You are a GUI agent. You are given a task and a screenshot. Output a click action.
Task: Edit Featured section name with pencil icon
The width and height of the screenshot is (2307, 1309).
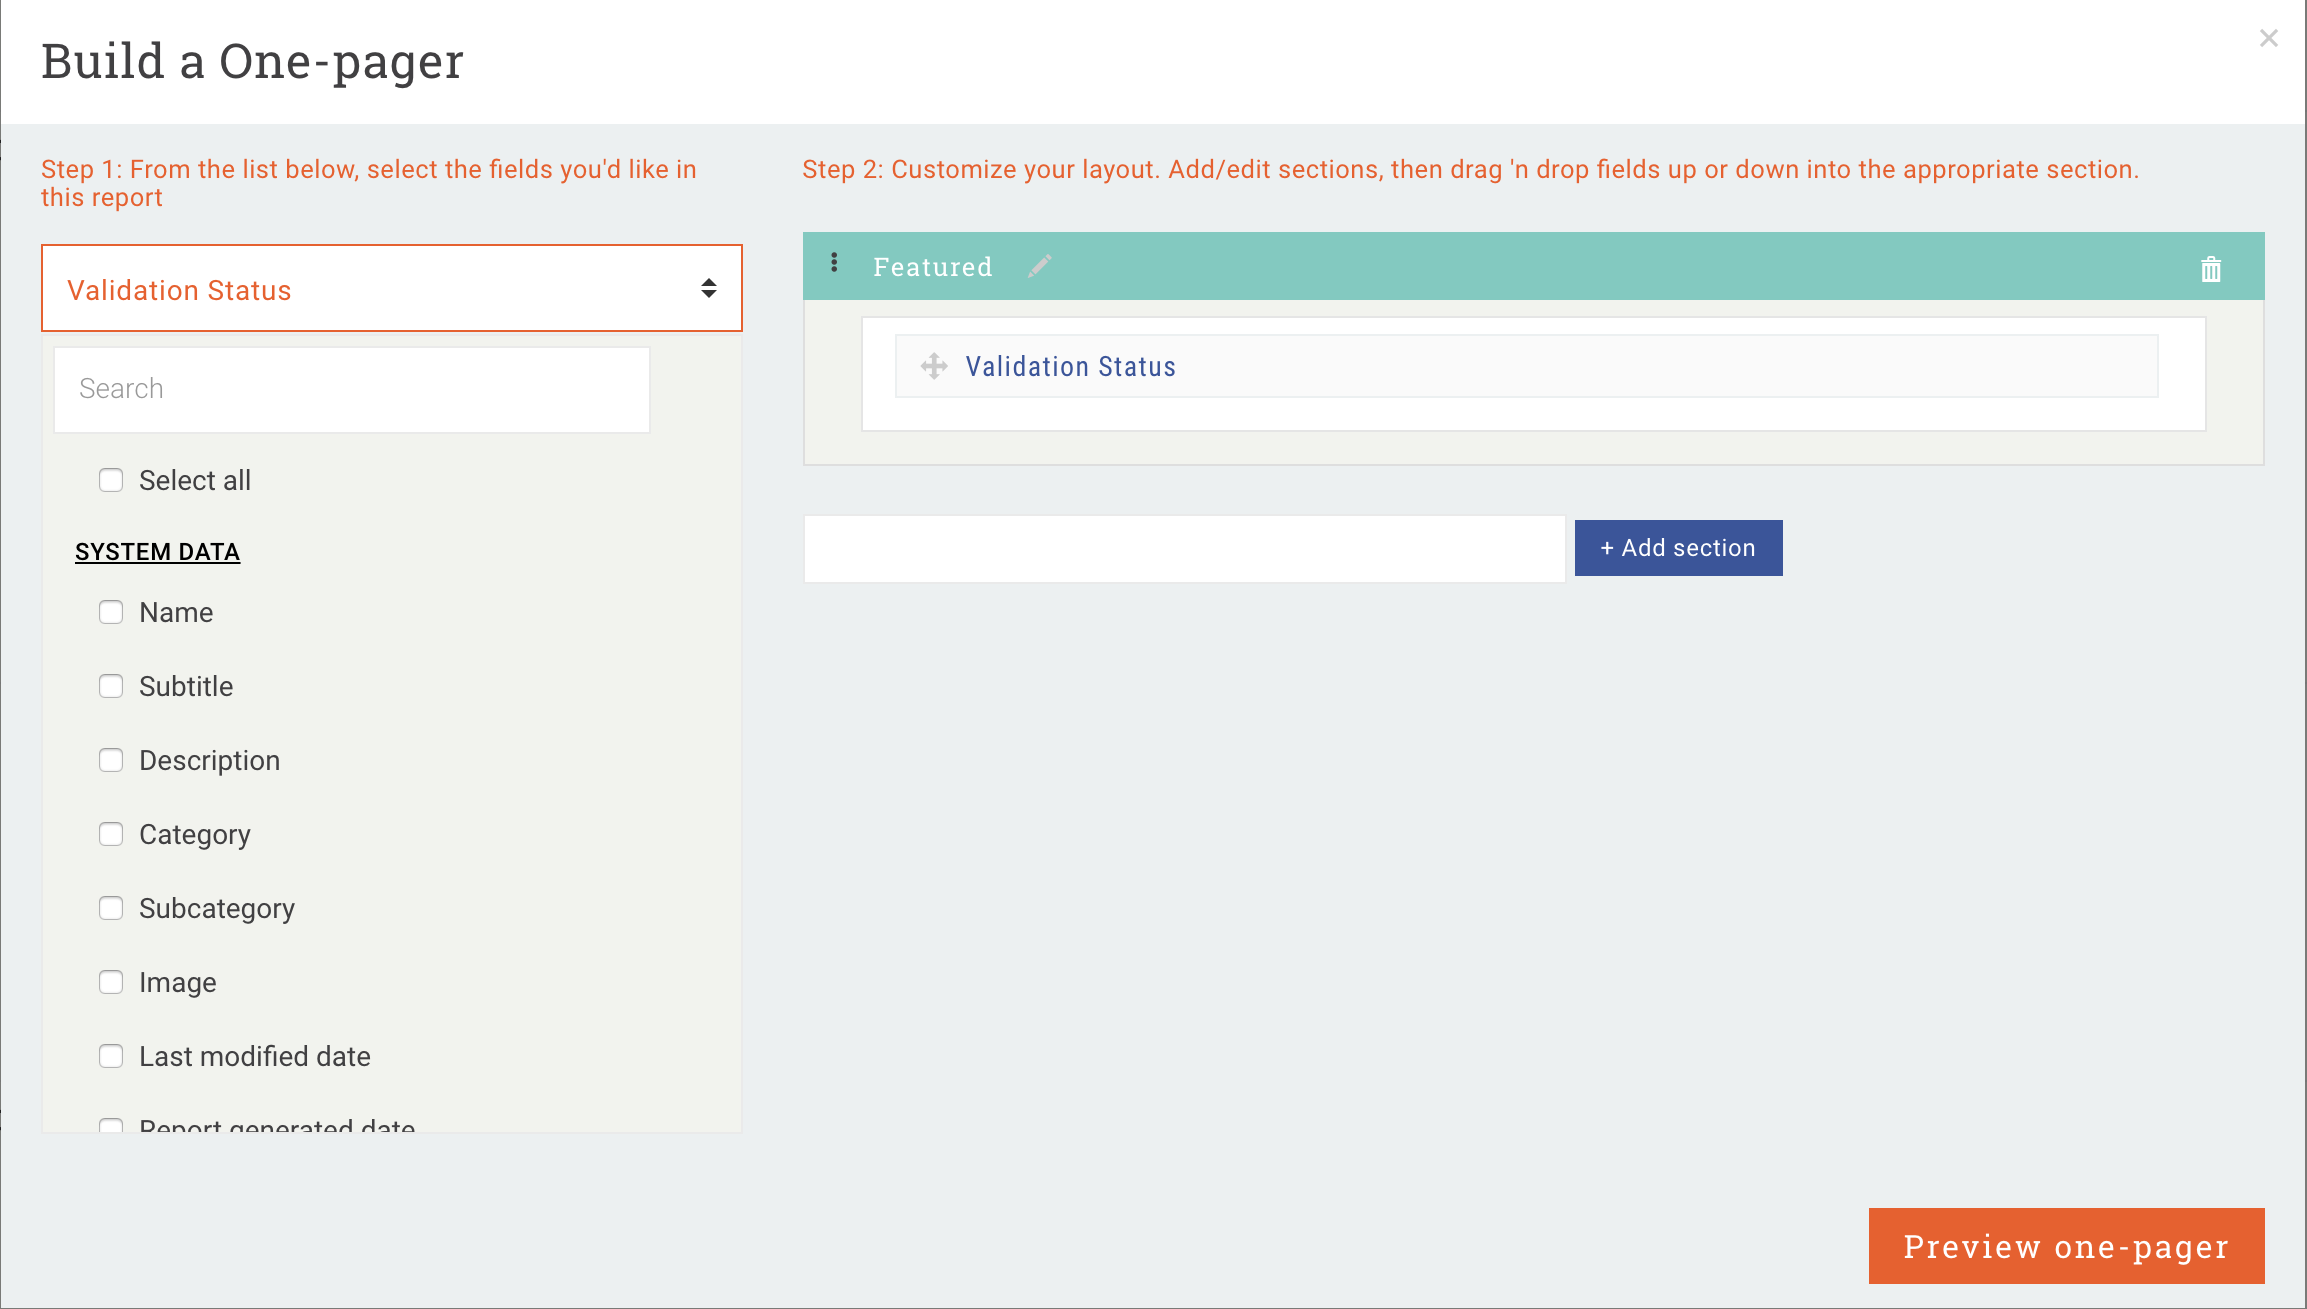(1040, 266)
